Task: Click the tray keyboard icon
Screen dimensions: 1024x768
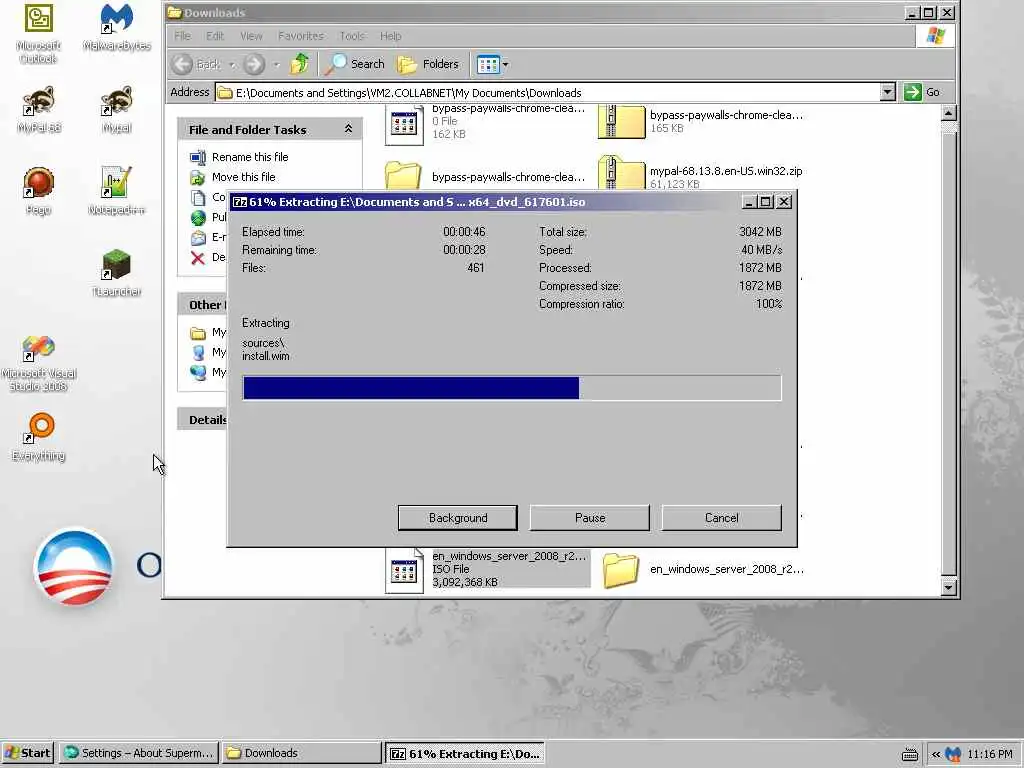Action: click(910, 754)
